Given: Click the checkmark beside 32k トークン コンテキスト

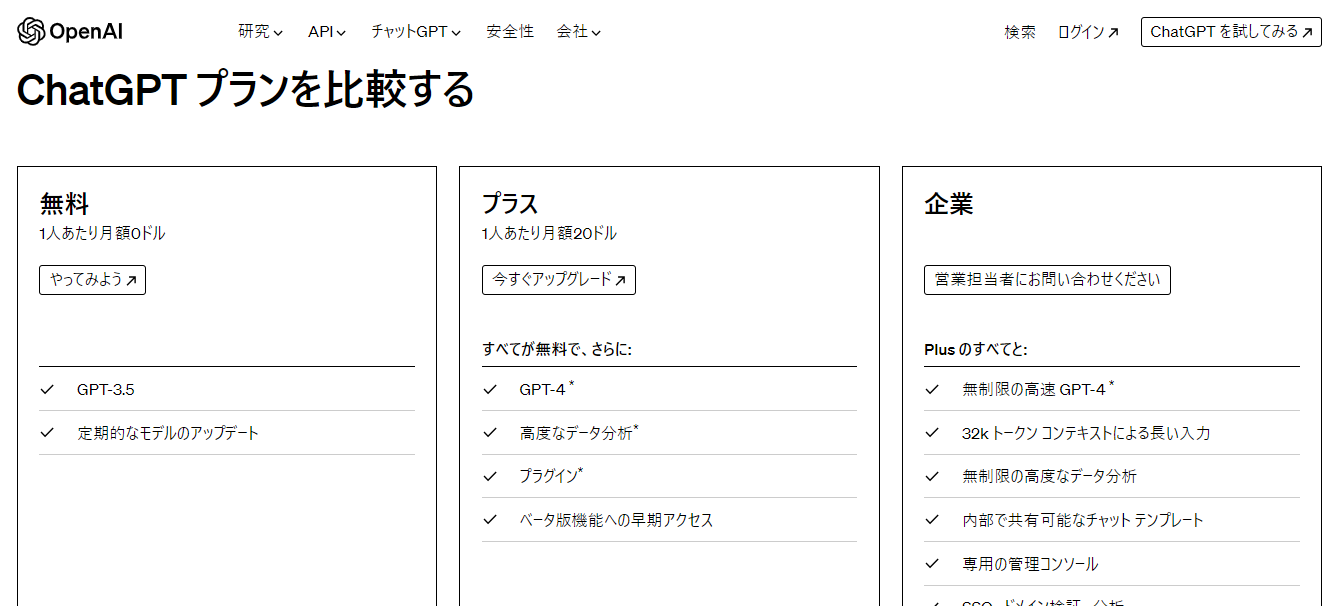Looking at the screenshot, I should 932,433.
